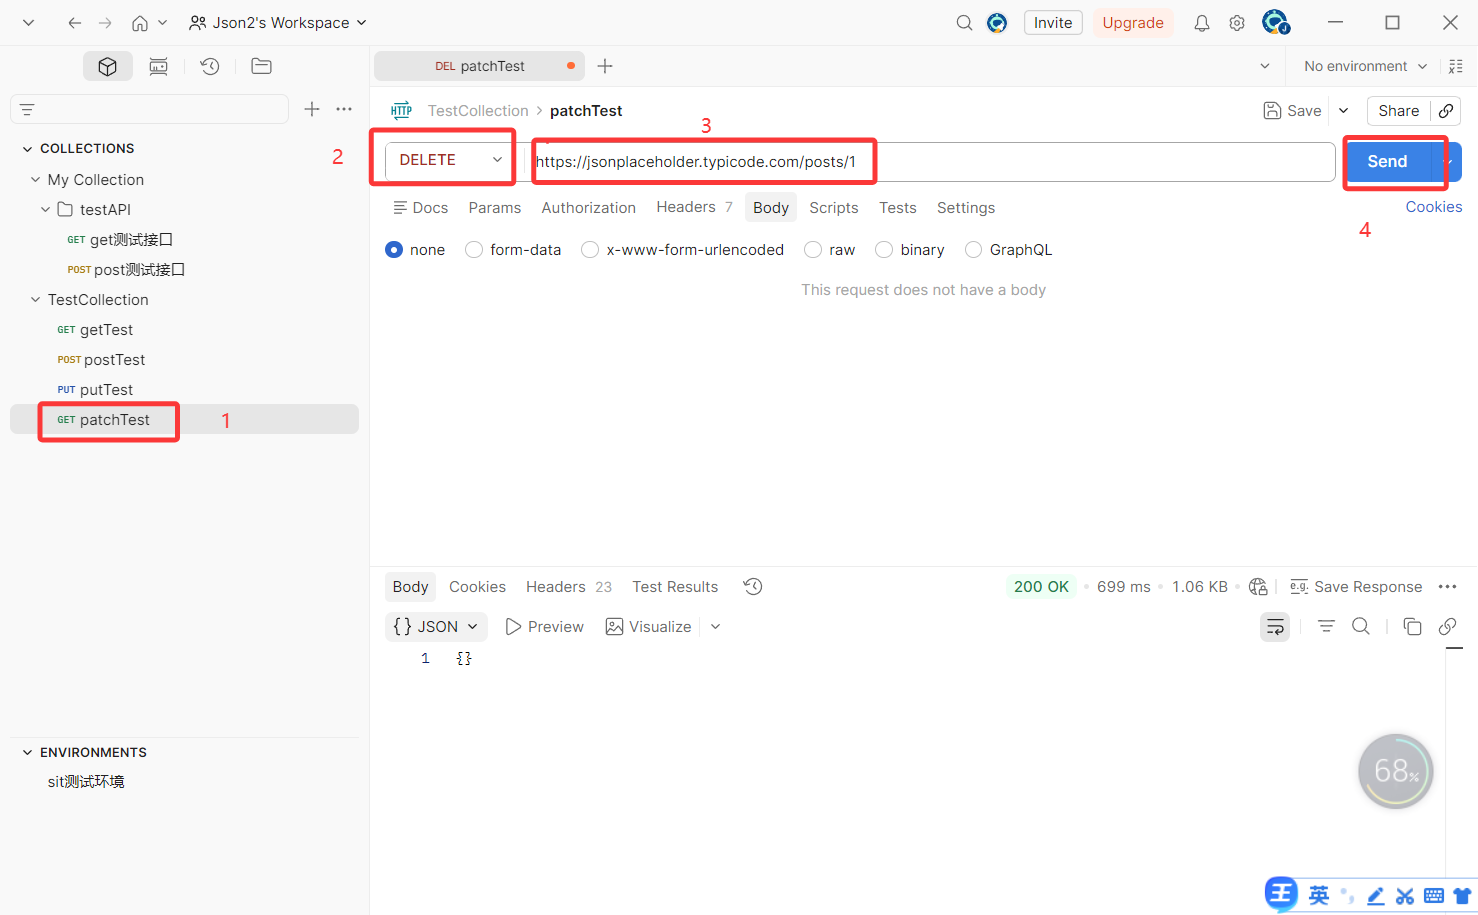
Task: Open the Tests tab
Action: (897, 208)
